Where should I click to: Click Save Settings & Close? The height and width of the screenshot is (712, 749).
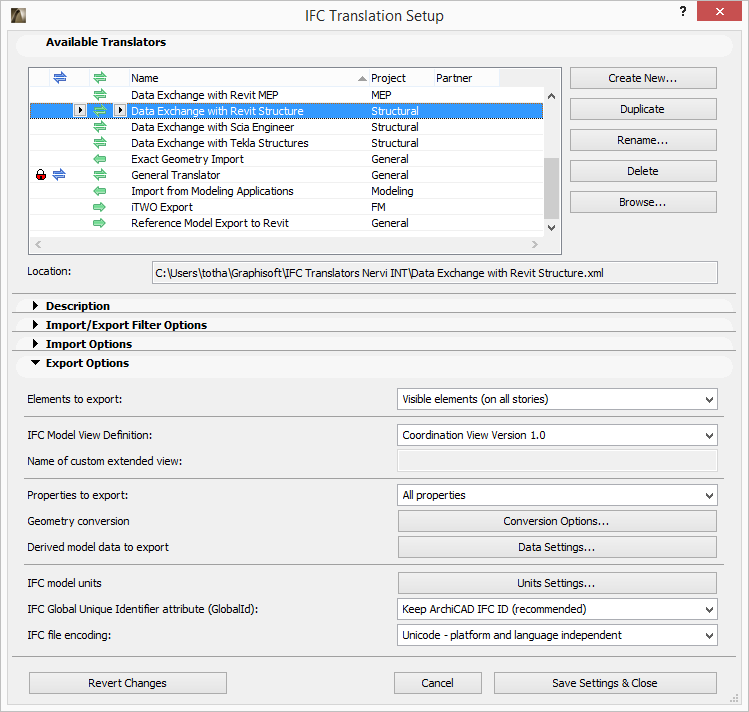click(605, 683)
